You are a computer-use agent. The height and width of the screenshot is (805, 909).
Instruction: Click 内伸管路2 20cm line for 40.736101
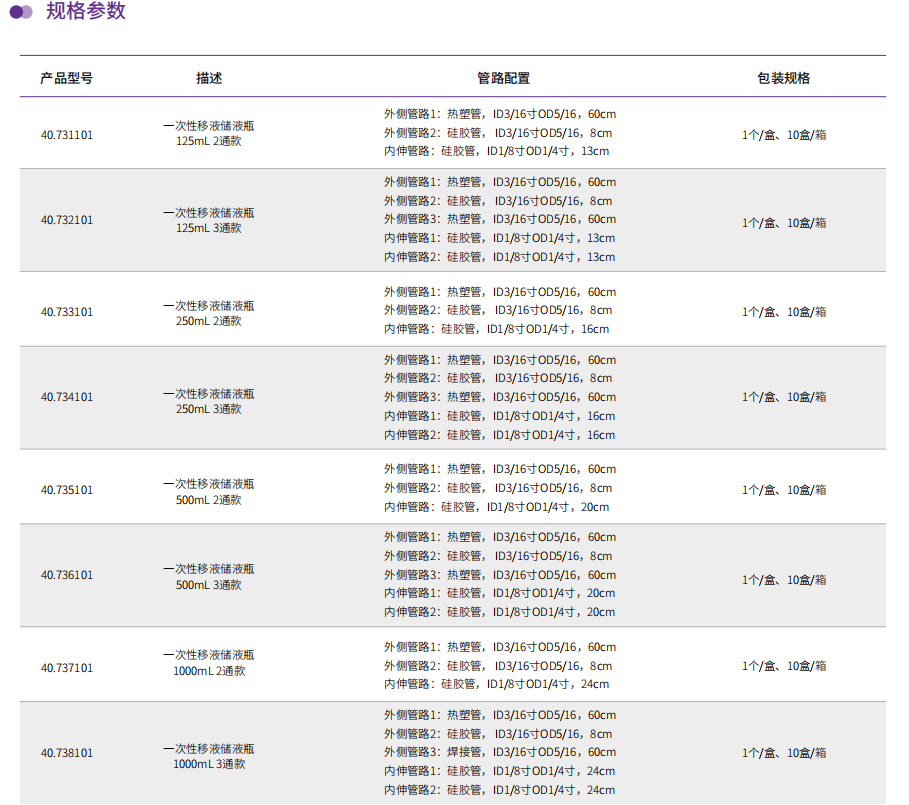point(499,613)
